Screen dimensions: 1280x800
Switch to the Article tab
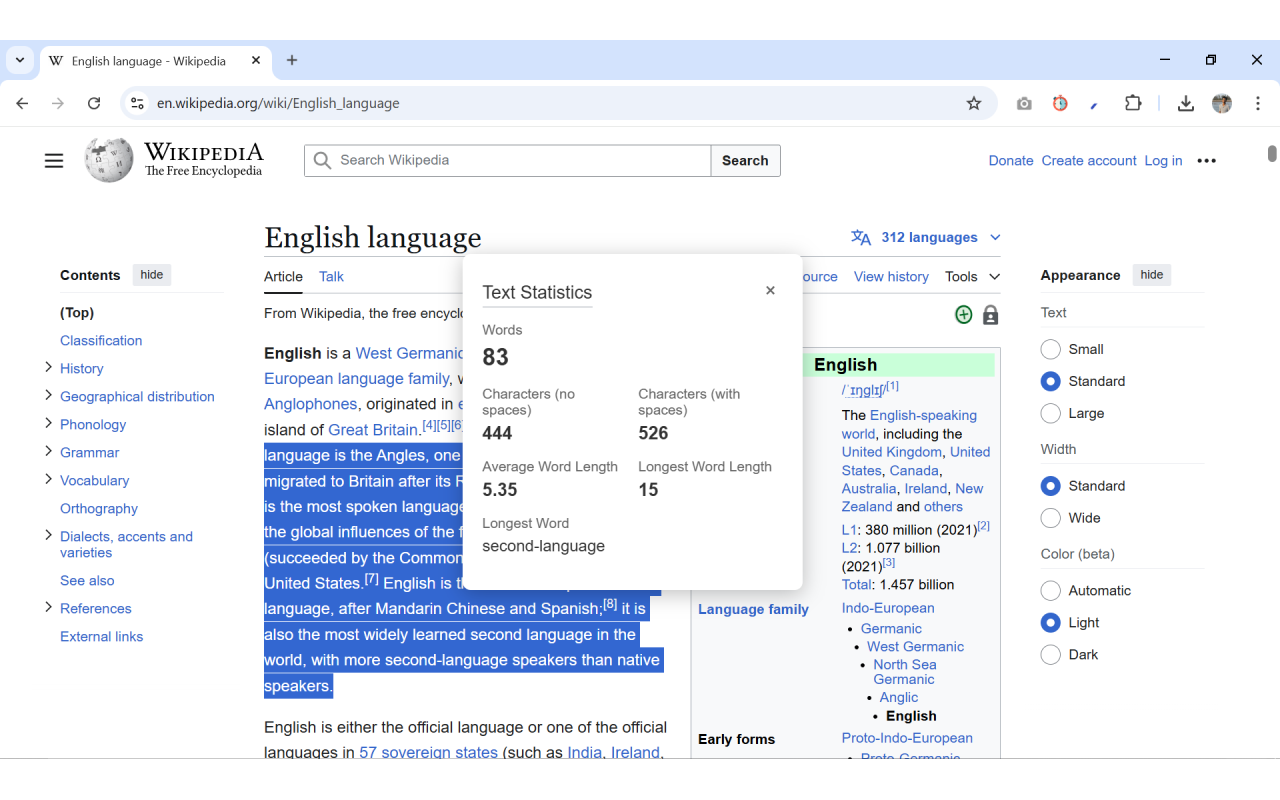click(283, 277)
